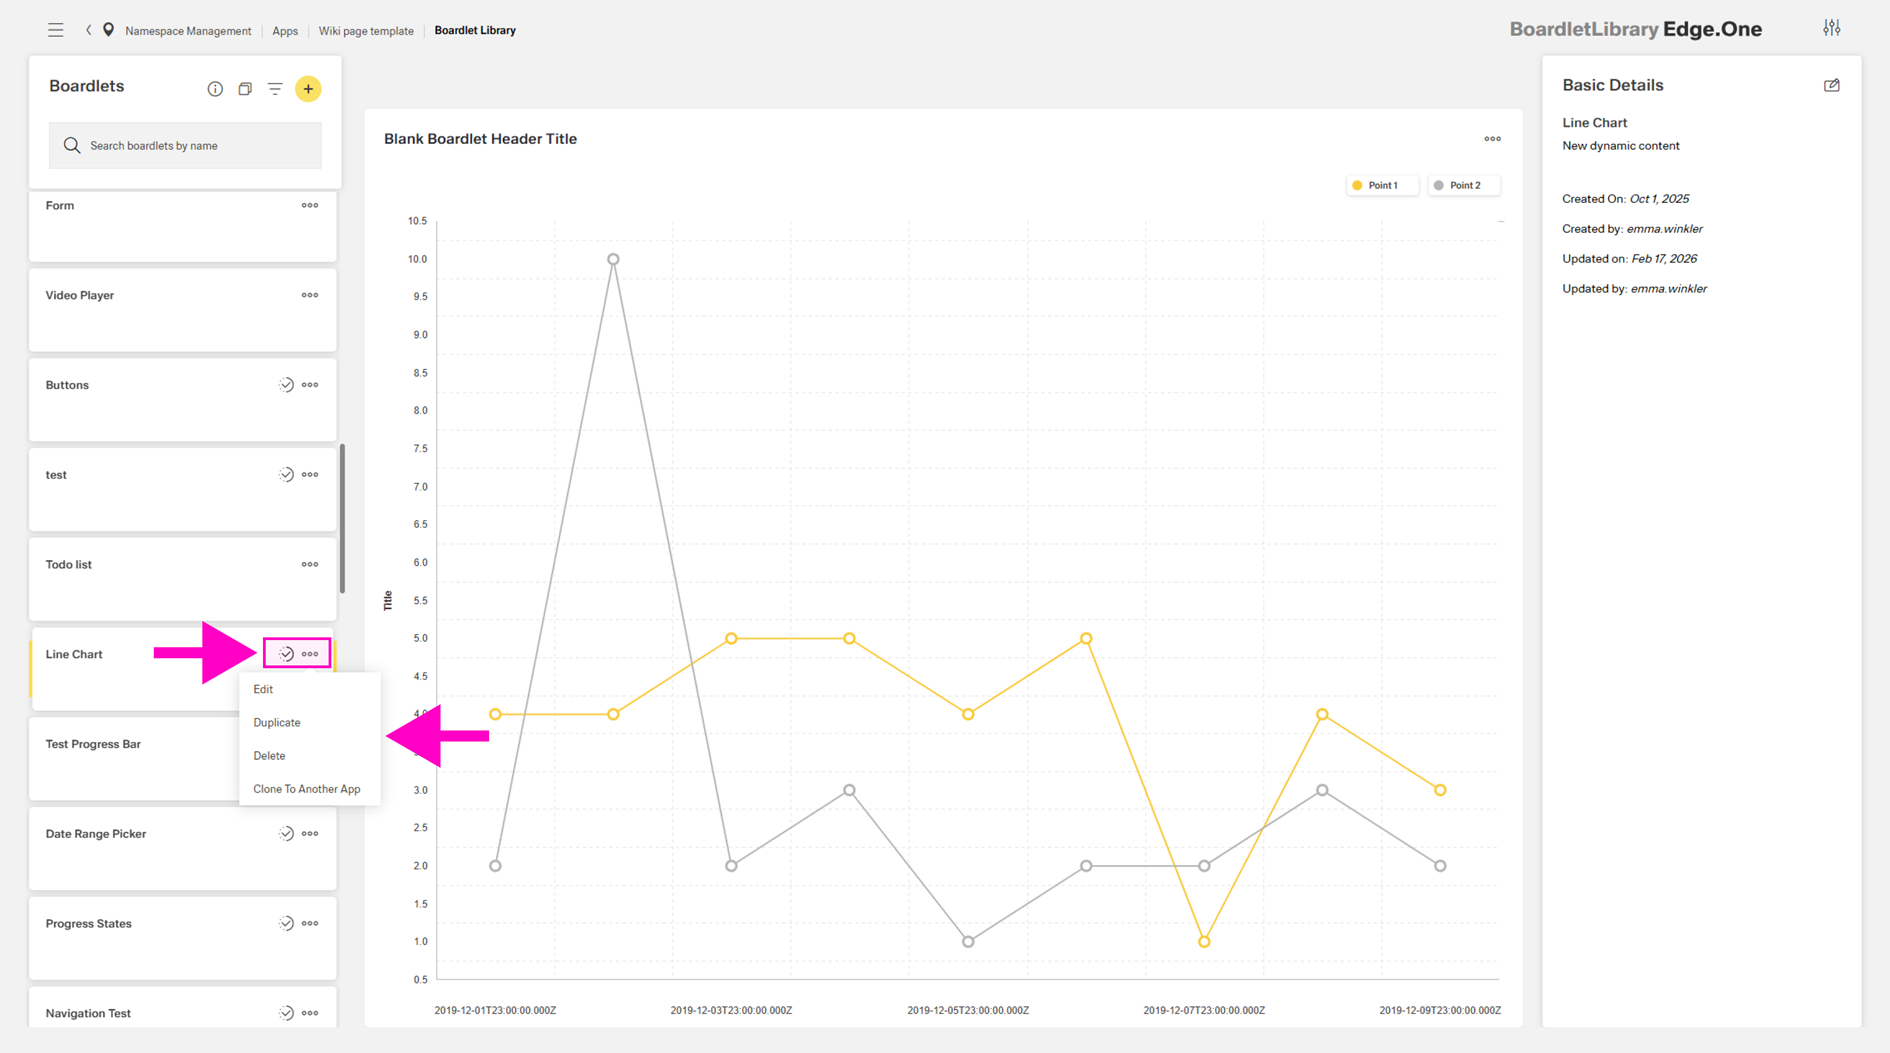Open the settings sliders icon at top right
The height and width of the screenshot is (1053, 1890).
click(1831, 28)
